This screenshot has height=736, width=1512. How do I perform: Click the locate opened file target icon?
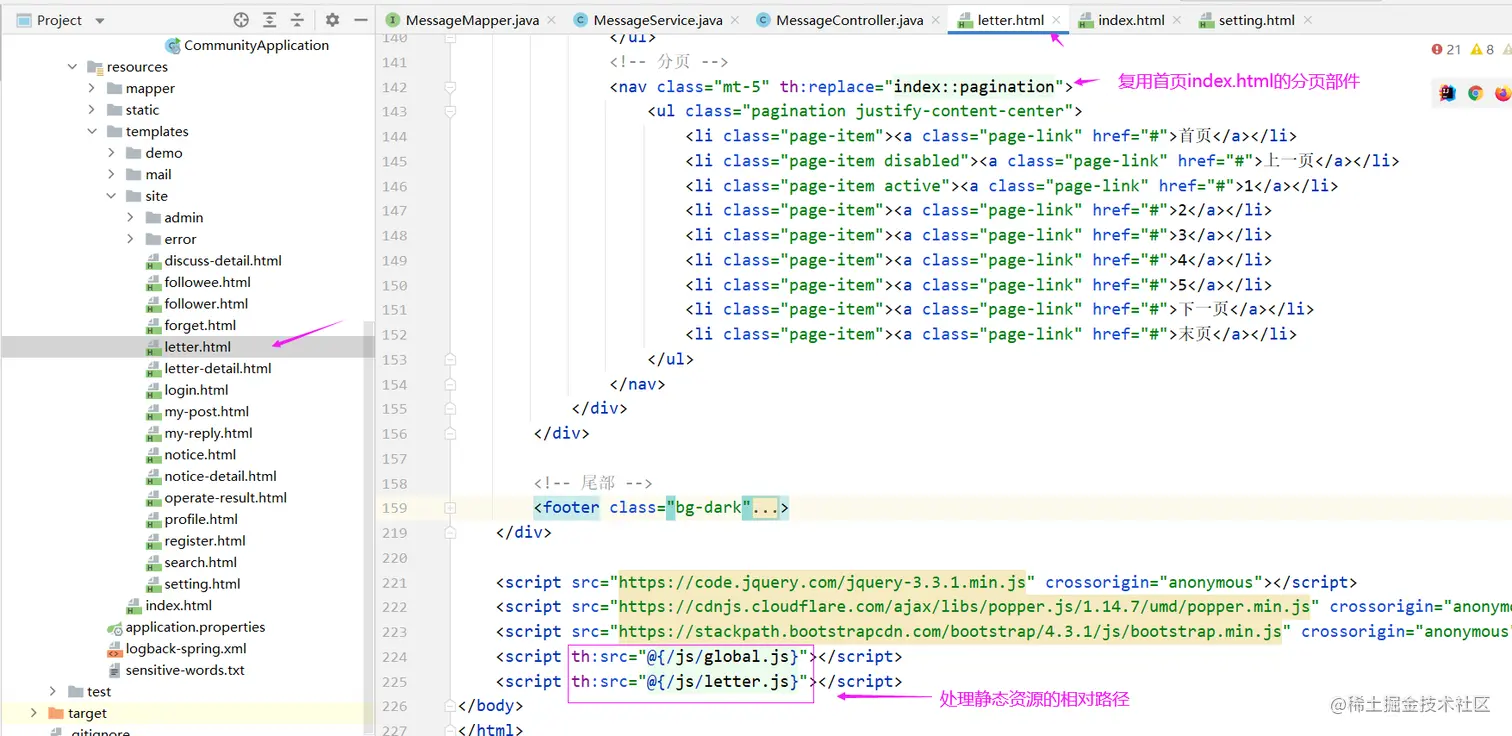(241, 20)
